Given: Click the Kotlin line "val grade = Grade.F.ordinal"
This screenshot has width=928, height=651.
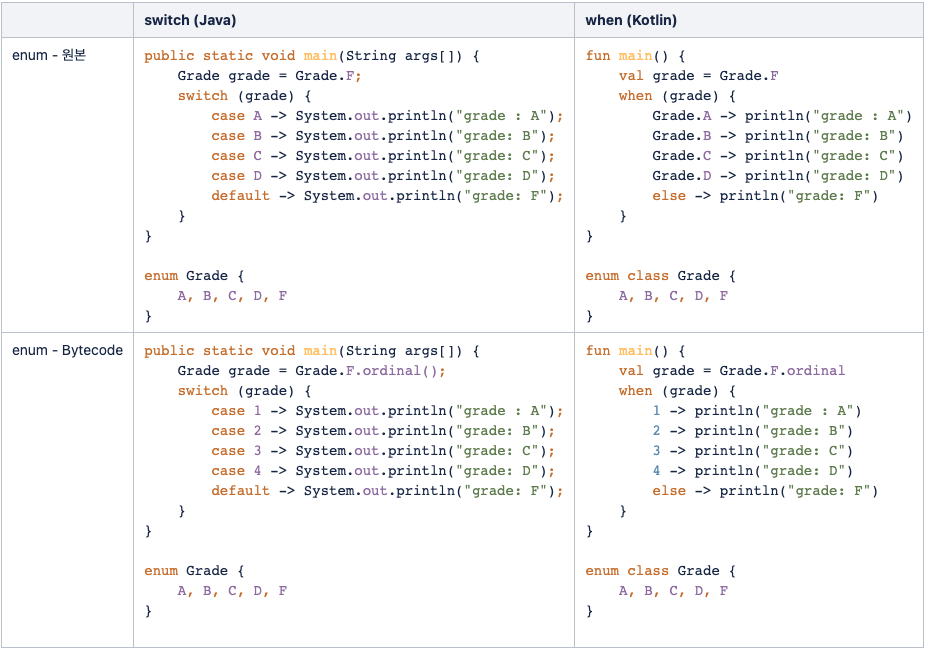Looking at the screenshot, I should (x=732, y=371).
